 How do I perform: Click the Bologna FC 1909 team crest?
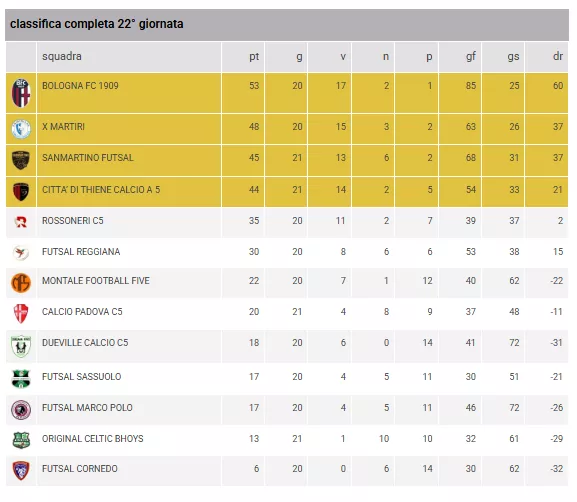21,93
